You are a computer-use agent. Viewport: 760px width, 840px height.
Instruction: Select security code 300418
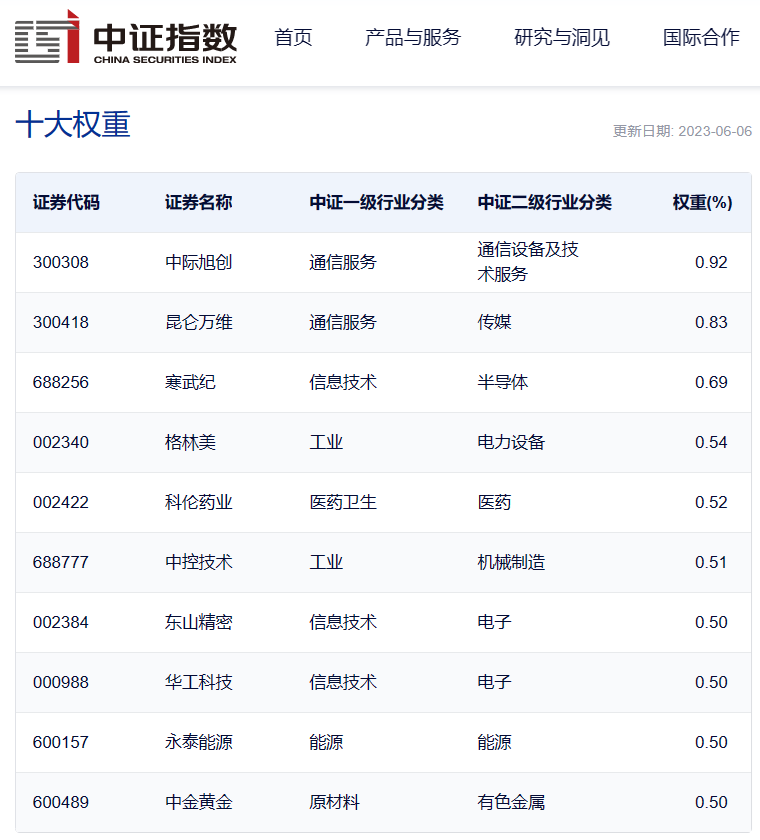[61, 322]
